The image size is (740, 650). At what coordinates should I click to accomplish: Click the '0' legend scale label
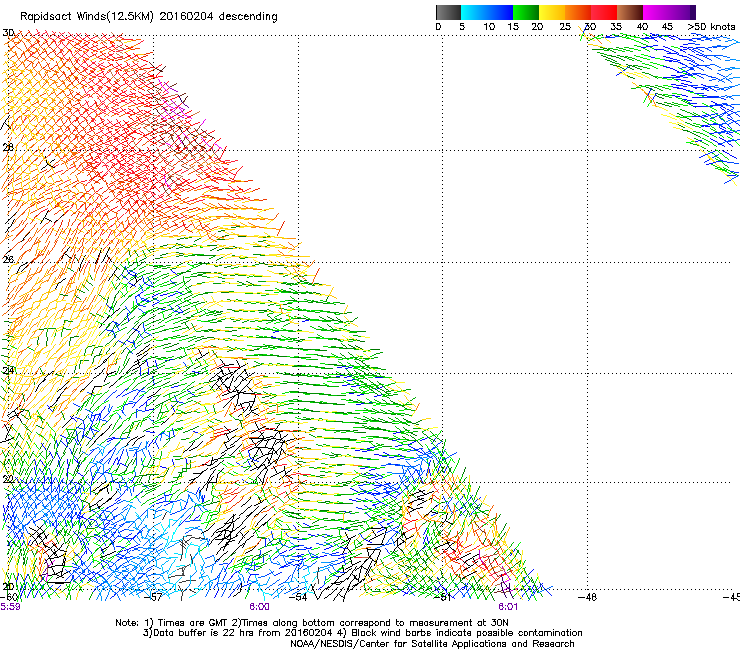[x=438, y=27]
